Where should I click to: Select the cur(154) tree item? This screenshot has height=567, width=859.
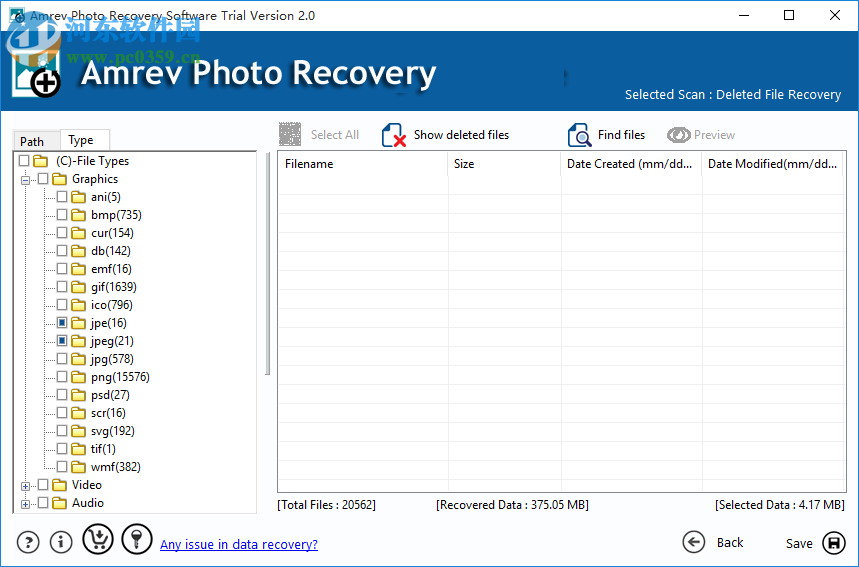click(x=112, y=233)
